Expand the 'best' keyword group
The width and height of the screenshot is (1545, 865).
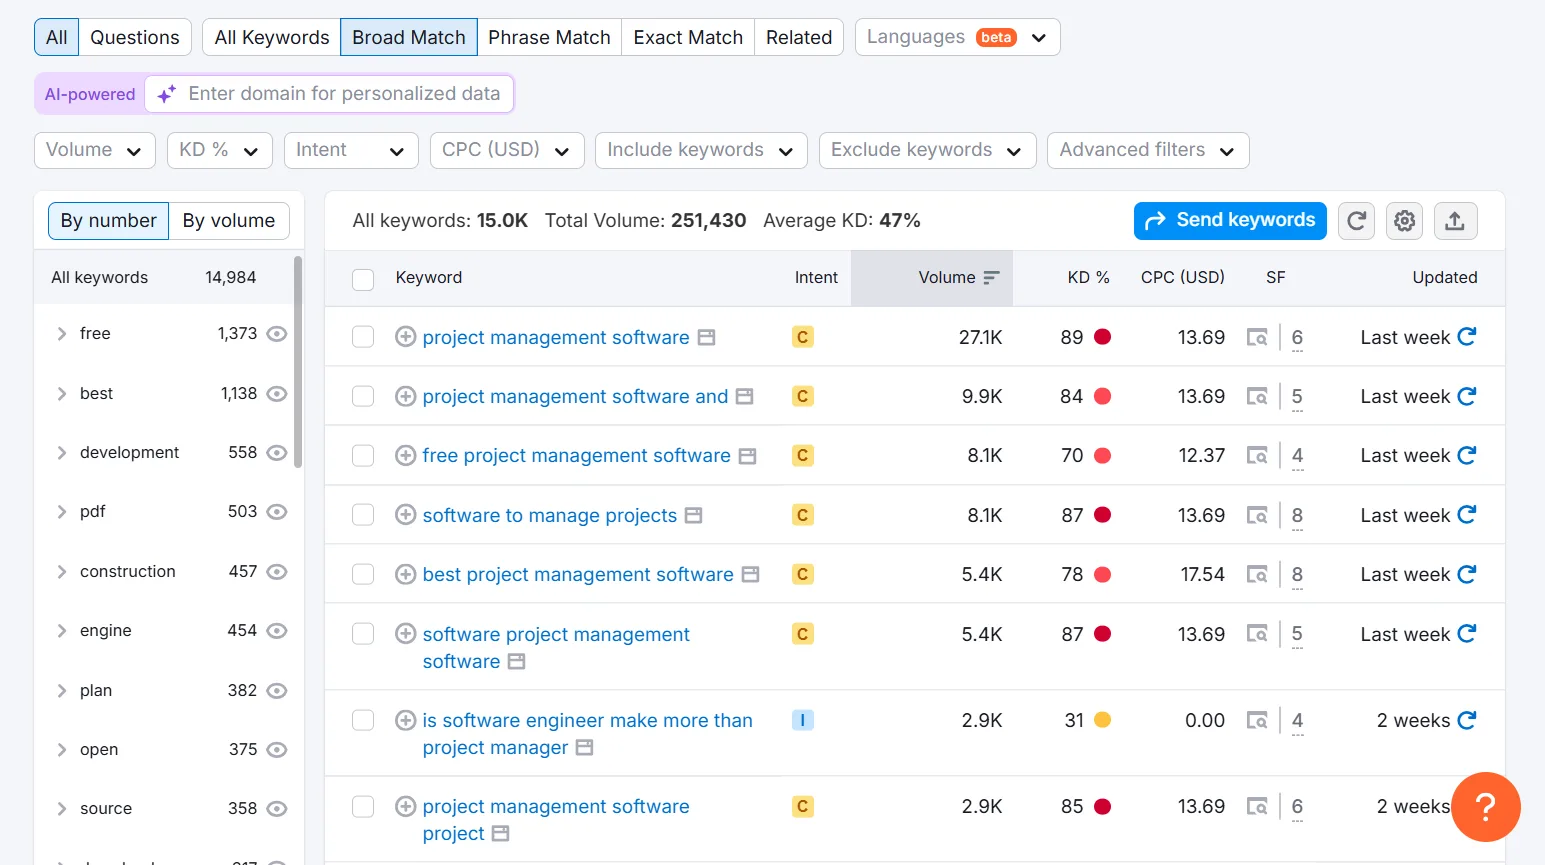pos(62,394)
